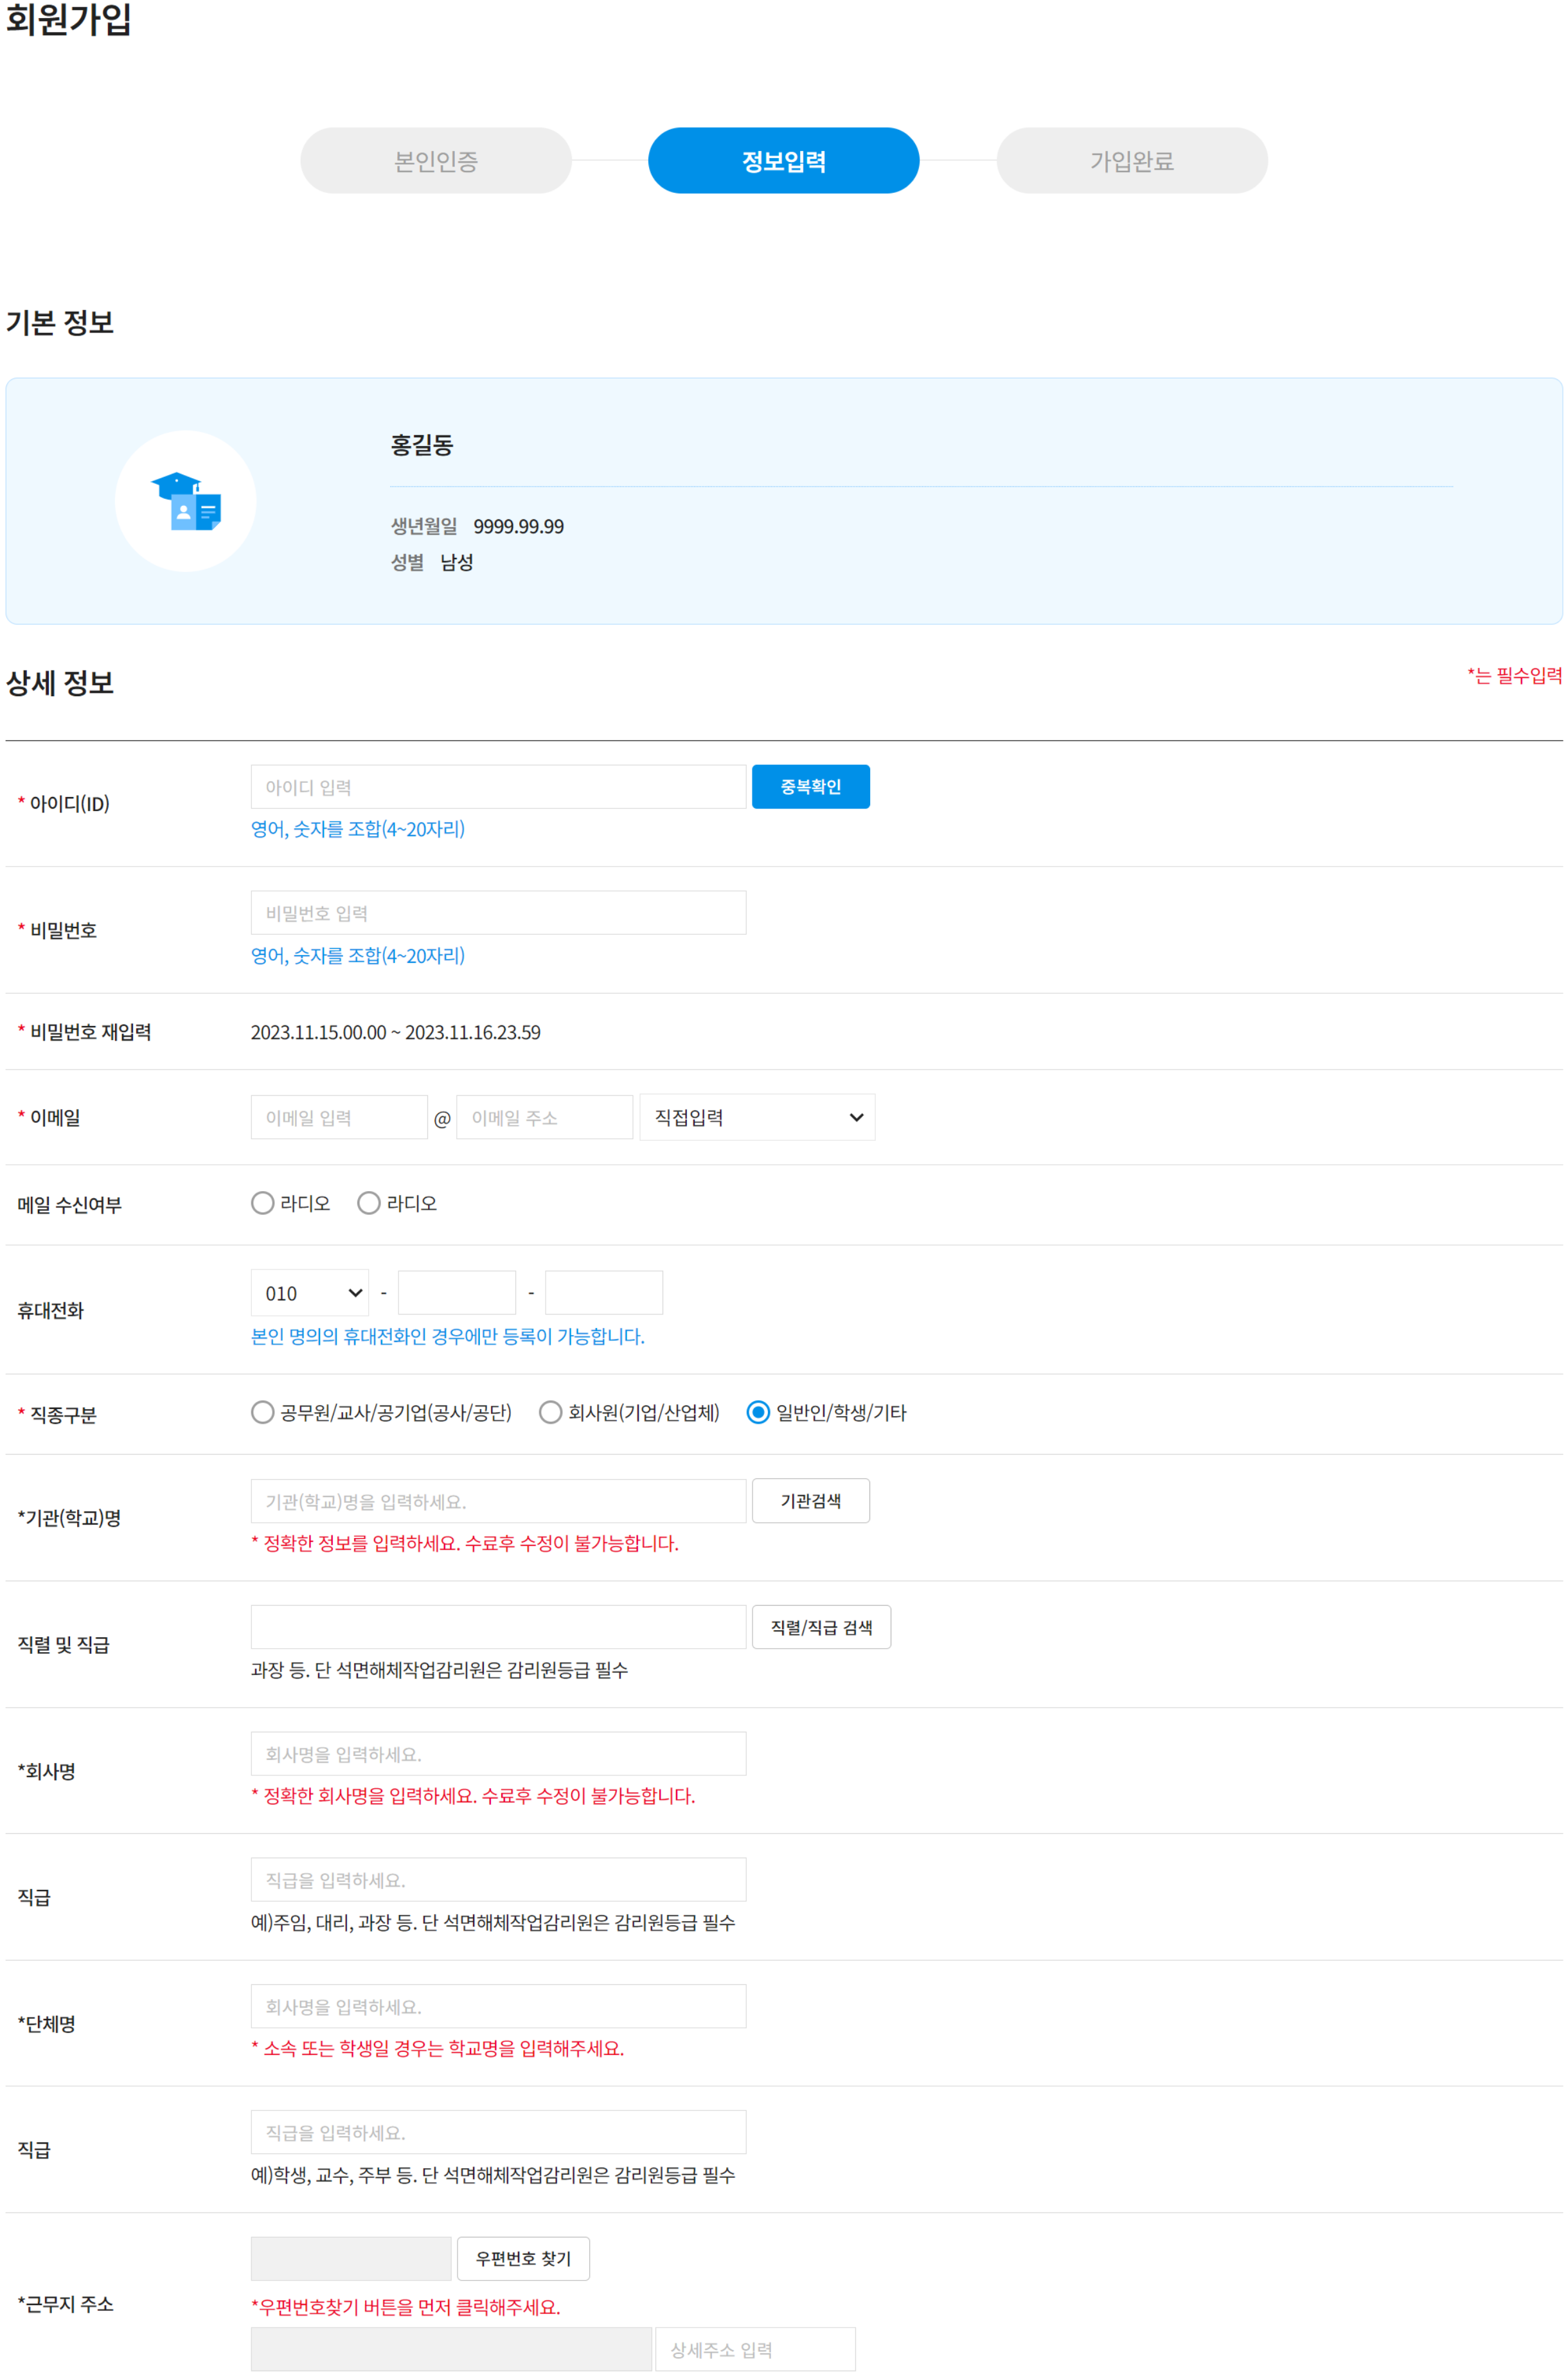This screenshot has width=1568, height=2377.
Task: Click the graduation cap profile icon
Action: pos(186,501)
